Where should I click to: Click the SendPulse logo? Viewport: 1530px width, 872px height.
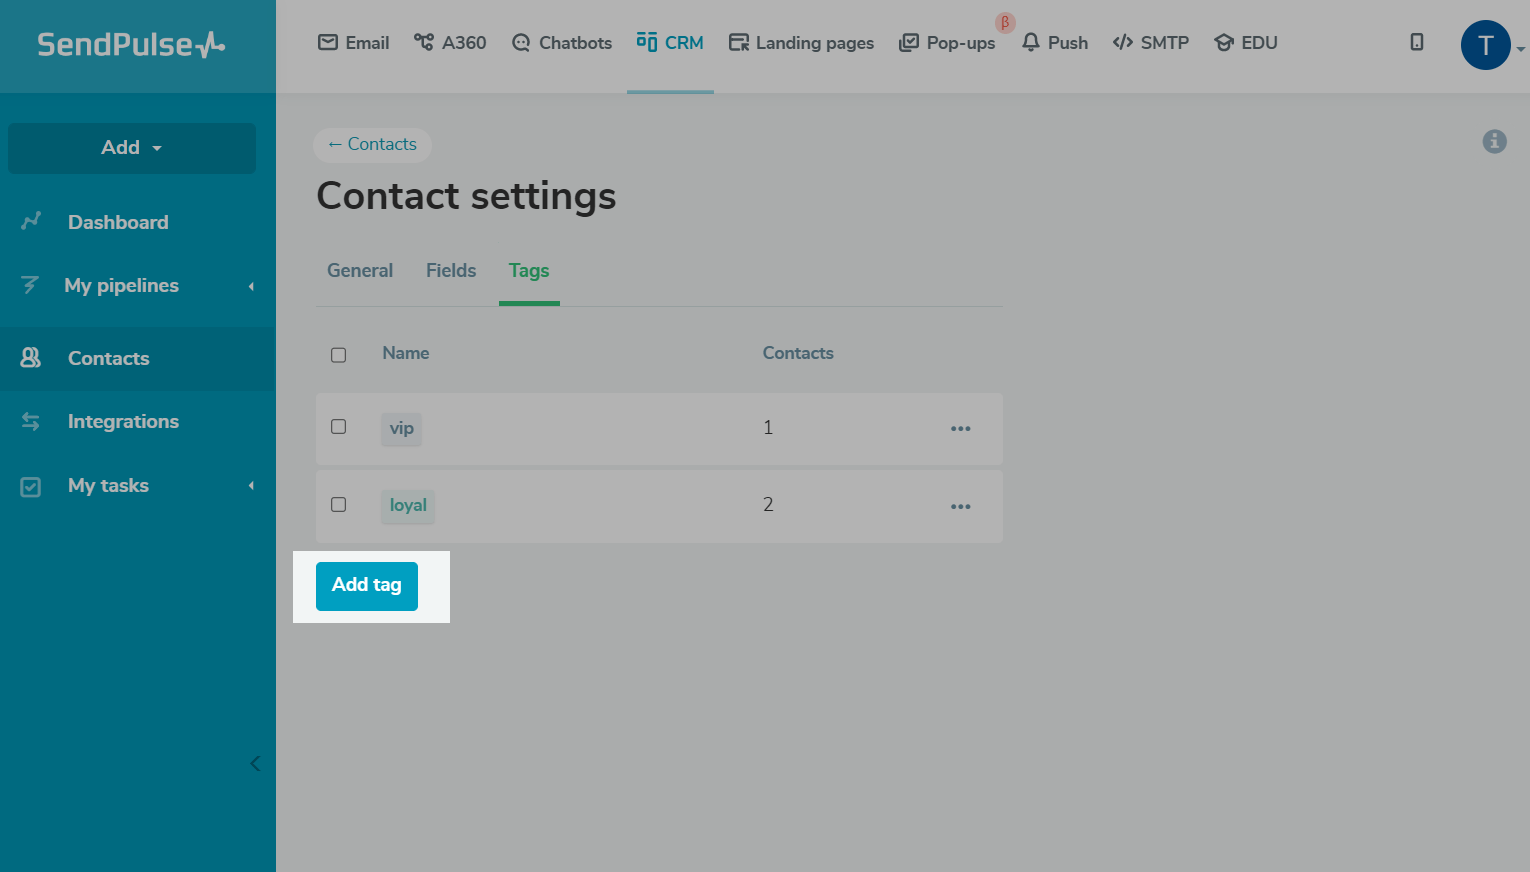(131, 45)
